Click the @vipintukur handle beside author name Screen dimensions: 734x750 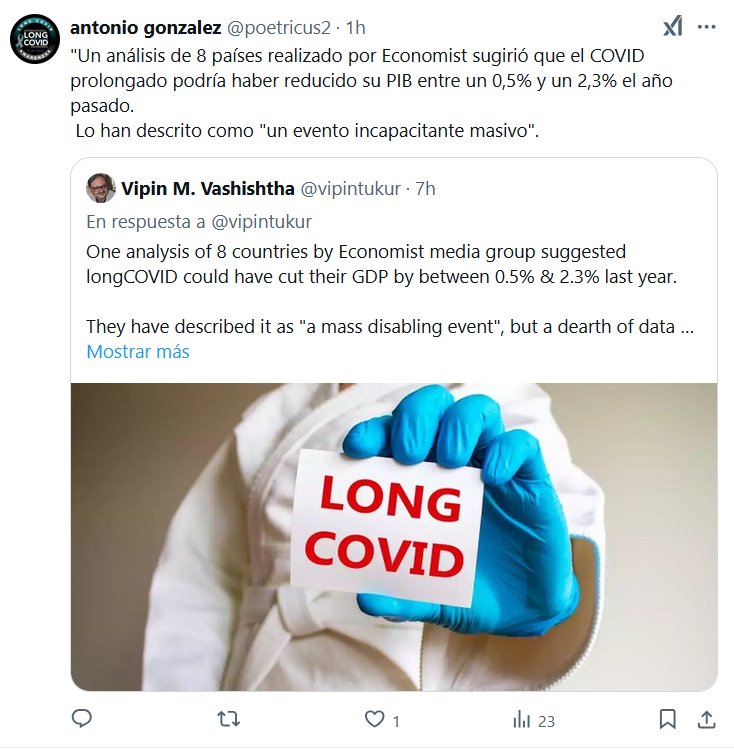pyautogui.click(x=351, y=189)
